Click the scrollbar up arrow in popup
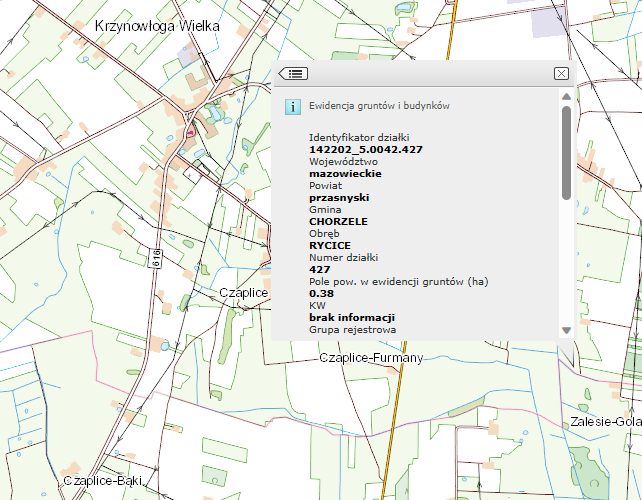Image resolution: width=642 pixels, height=500 pixels. pos(566,98)
